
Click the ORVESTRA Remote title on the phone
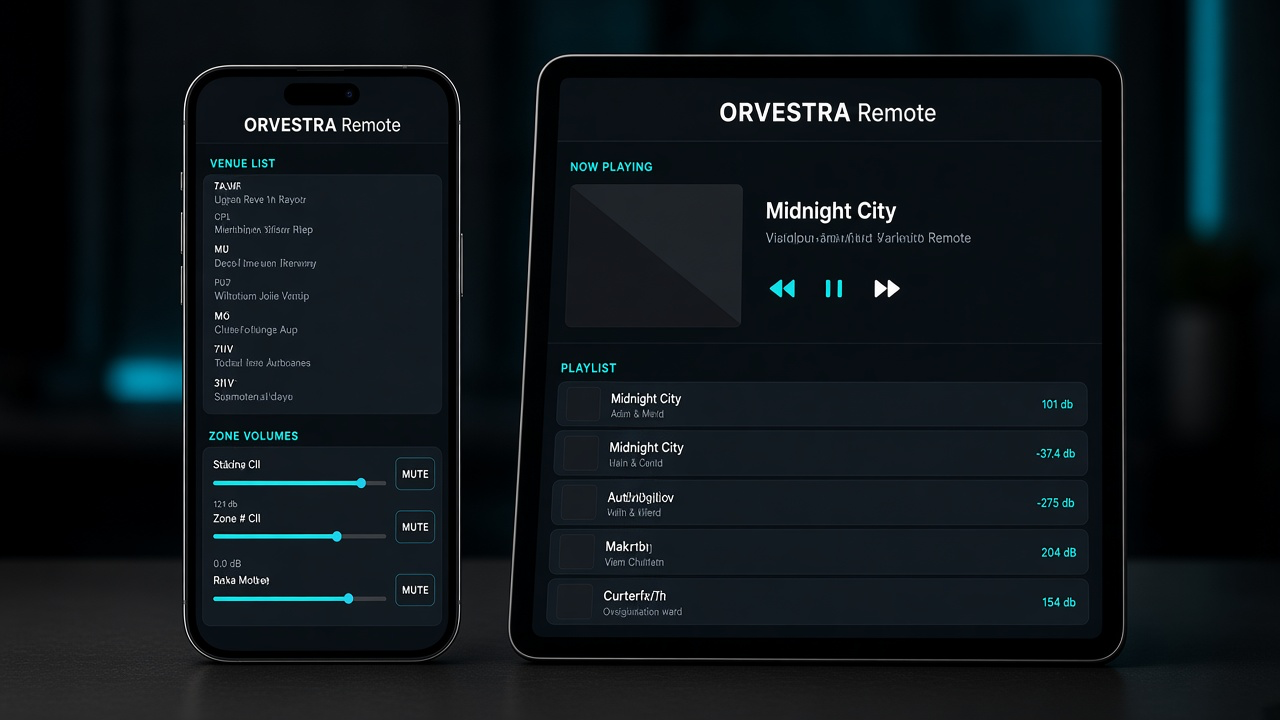[x=322, y=125]
